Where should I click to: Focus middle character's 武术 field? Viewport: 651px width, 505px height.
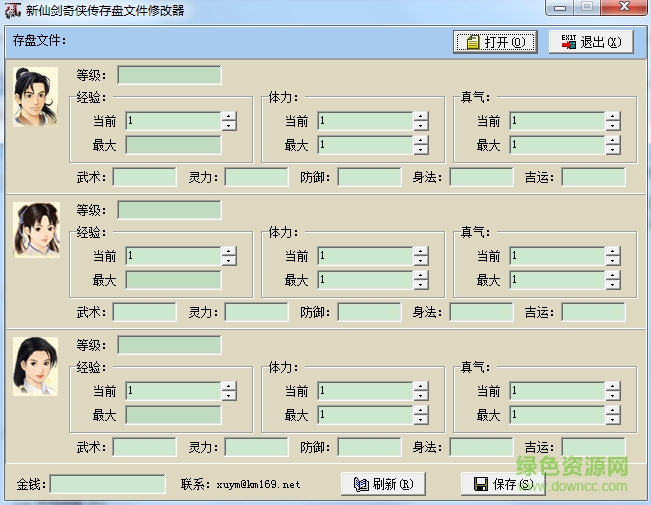click(144, 312)
